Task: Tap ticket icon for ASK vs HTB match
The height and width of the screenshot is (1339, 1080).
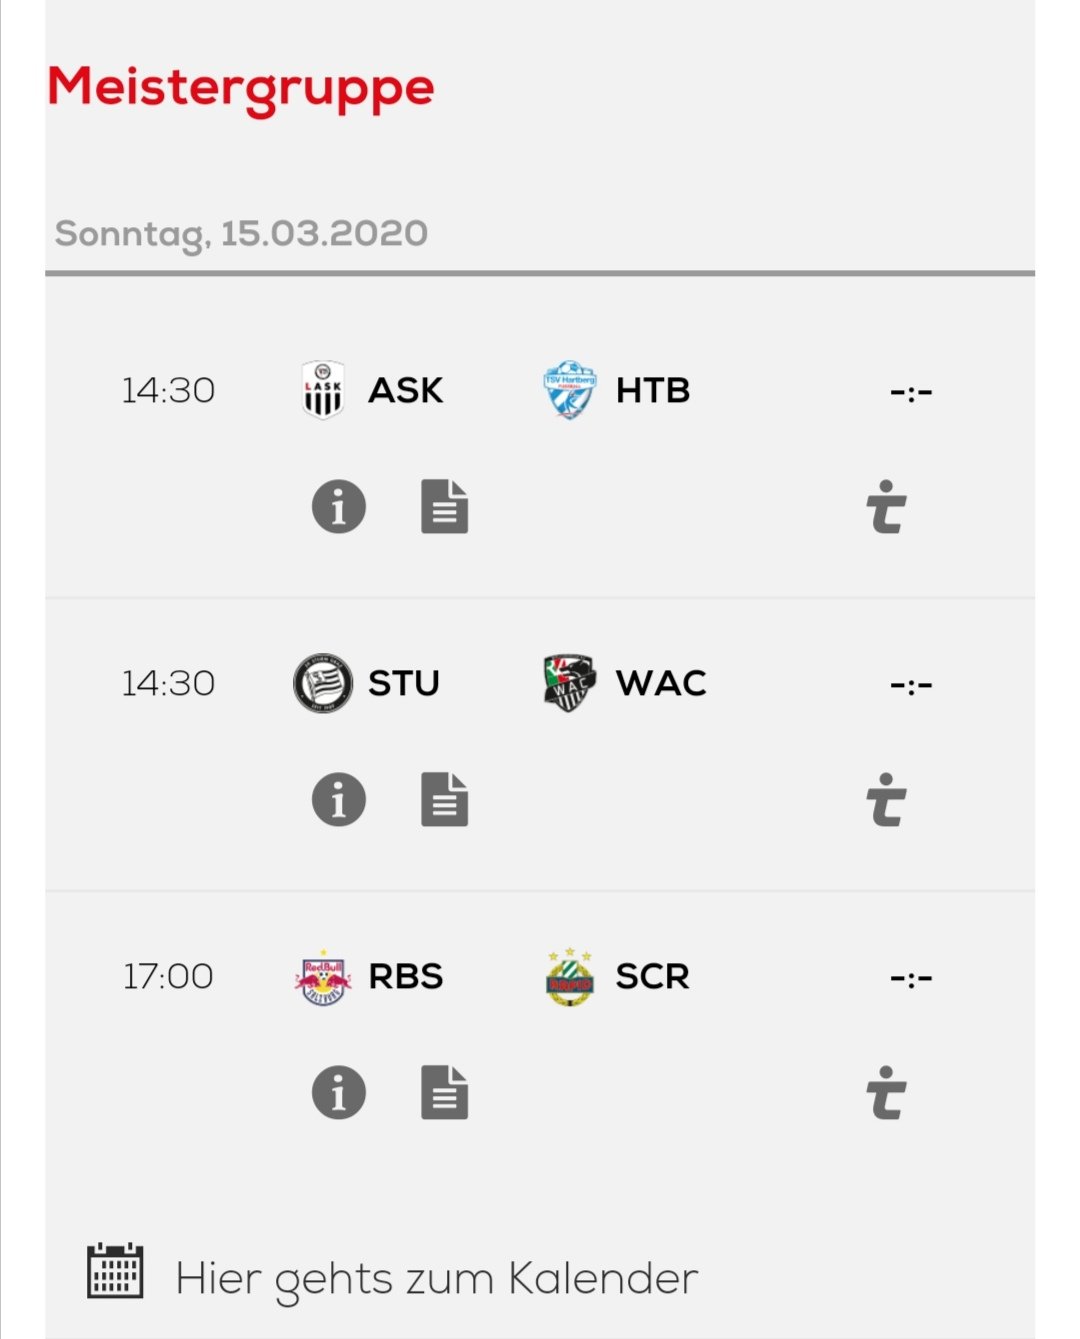Action: (886, 506)
